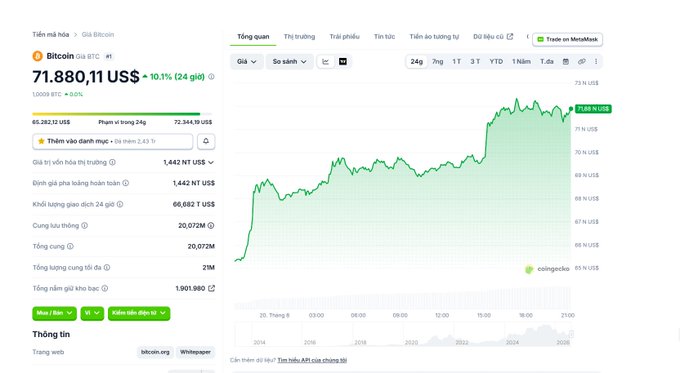The width and height of the screenshot is (680, 373).
Task: Open the Whitepaper link
Action: [x=195, y=352]
